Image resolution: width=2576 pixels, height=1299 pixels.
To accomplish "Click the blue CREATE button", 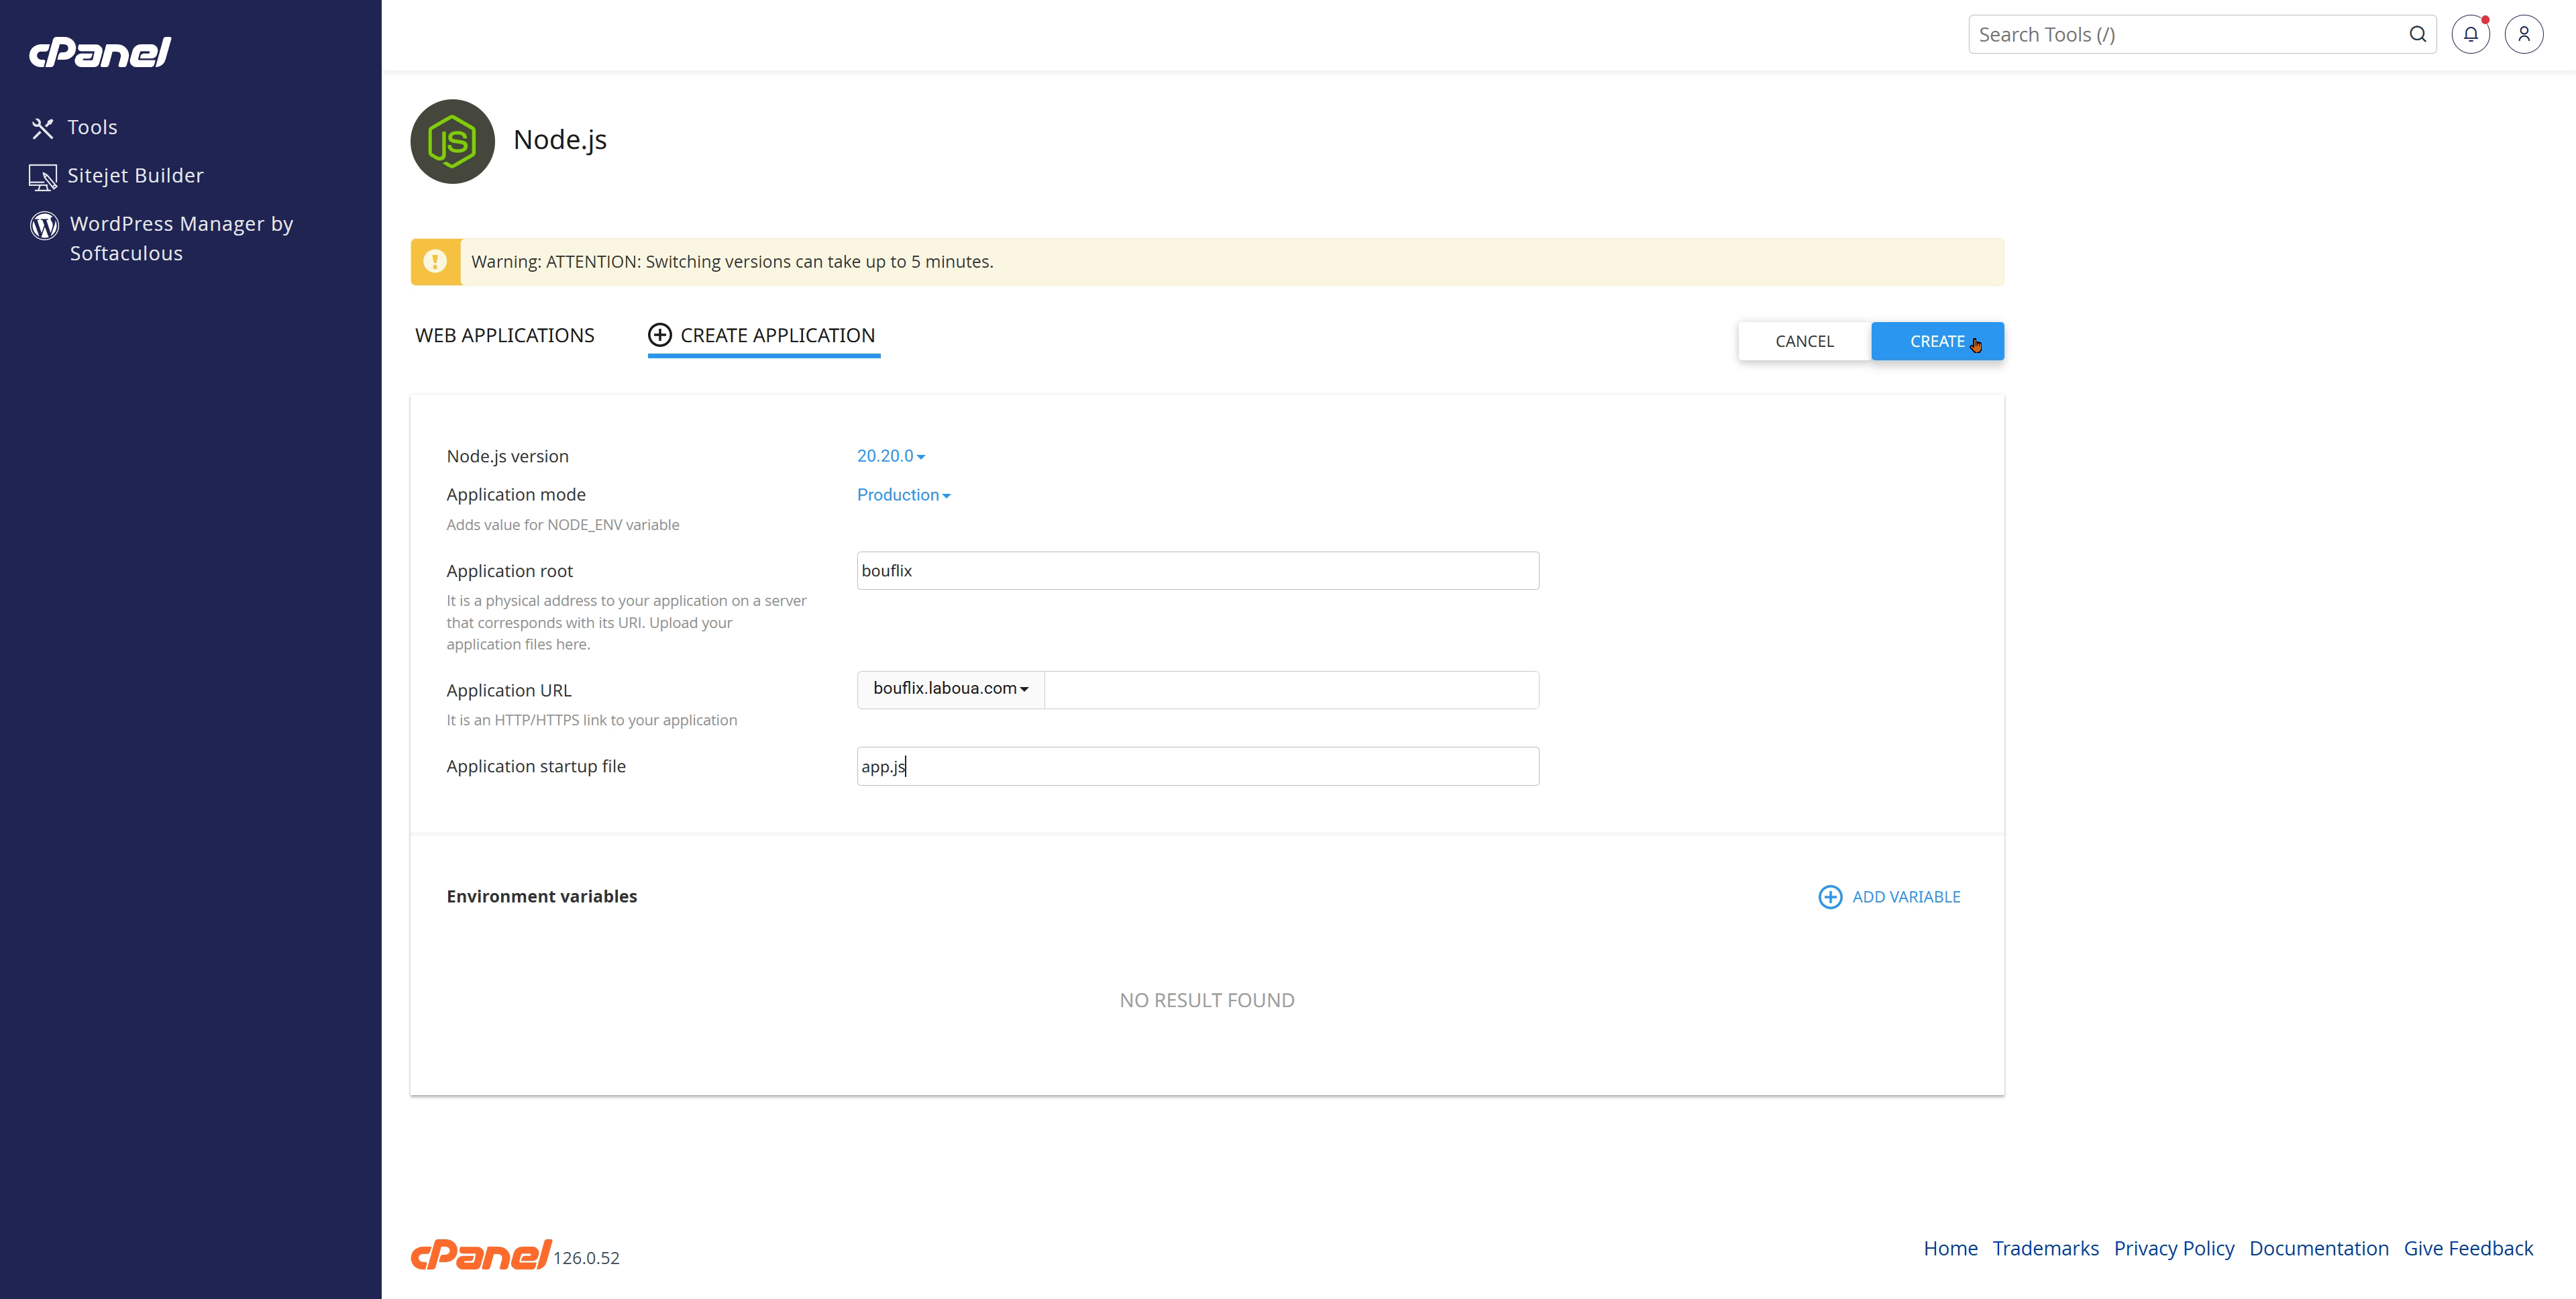I will [1937, 341].
